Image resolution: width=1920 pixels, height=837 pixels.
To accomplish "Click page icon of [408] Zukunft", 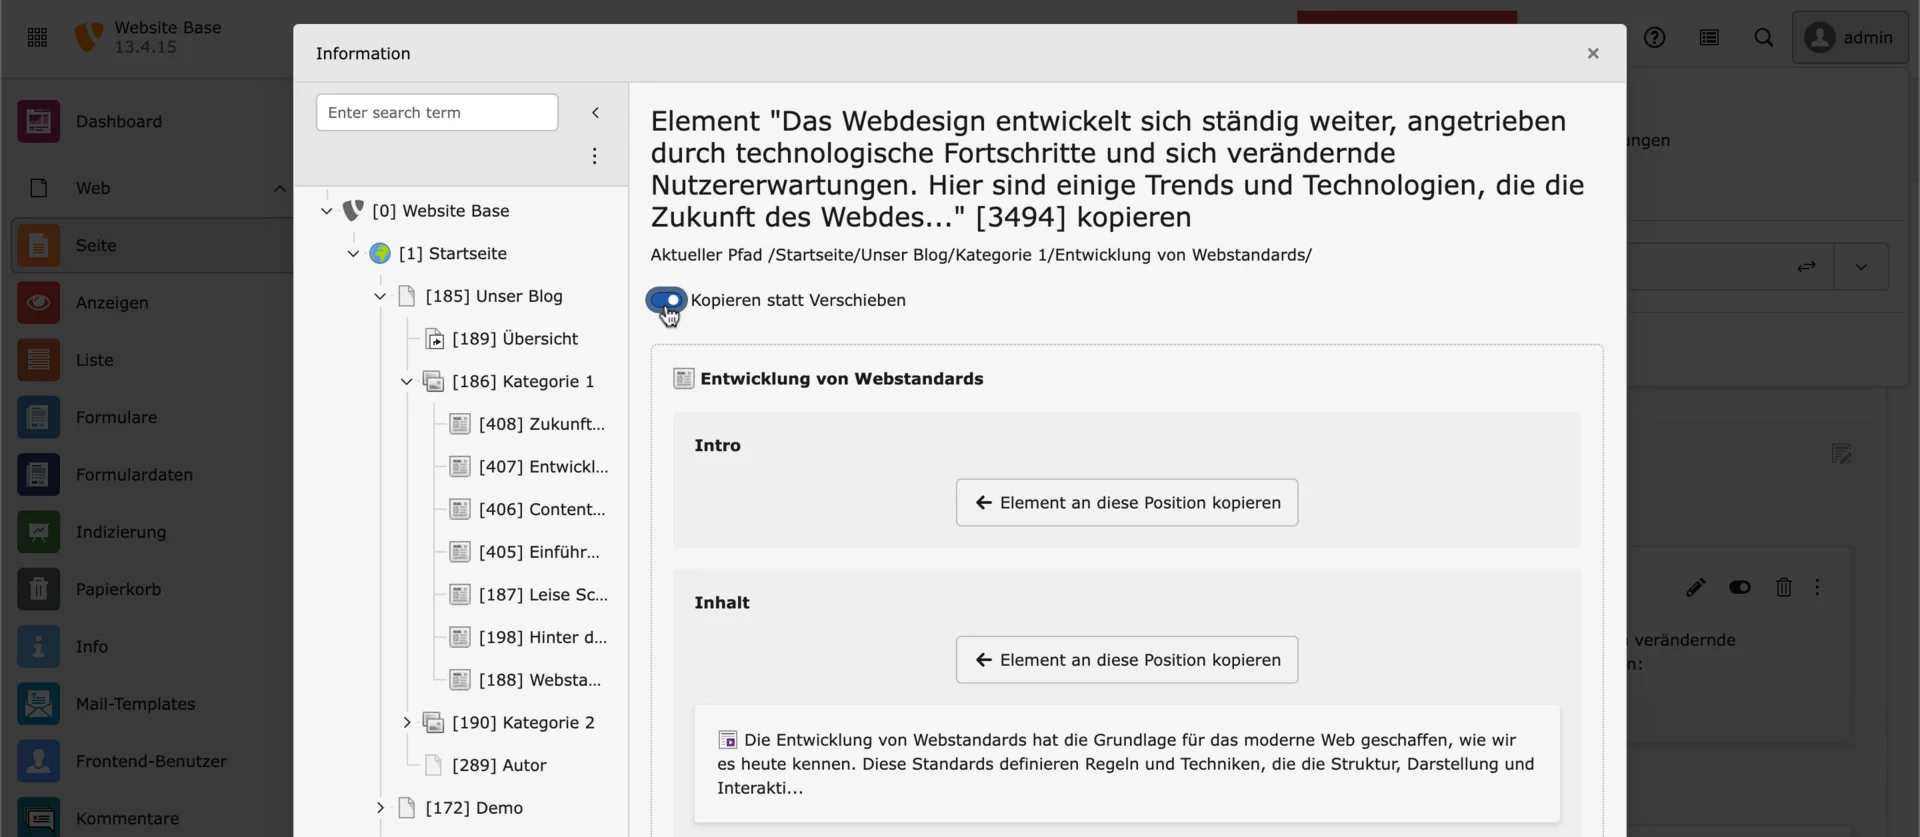I will click(x=460, y=424).
